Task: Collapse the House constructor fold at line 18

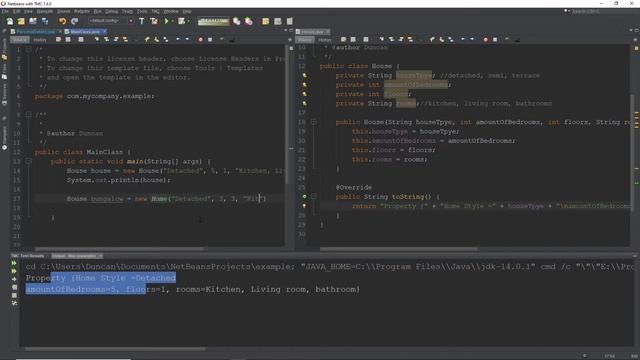Action: click(313, 122)
